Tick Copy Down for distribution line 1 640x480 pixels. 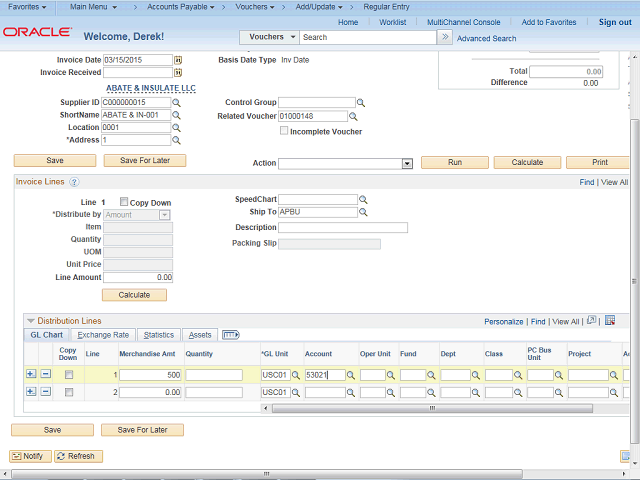click(68, 375)
